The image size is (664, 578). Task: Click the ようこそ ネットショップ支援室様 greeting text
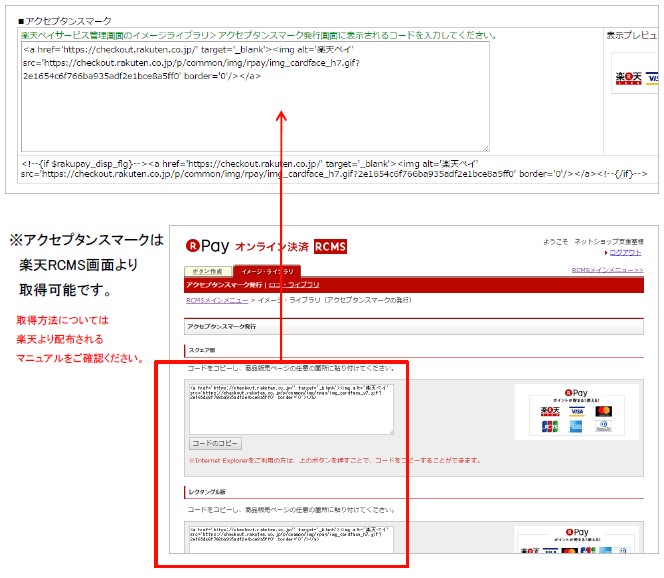click(x=593, y=242)
